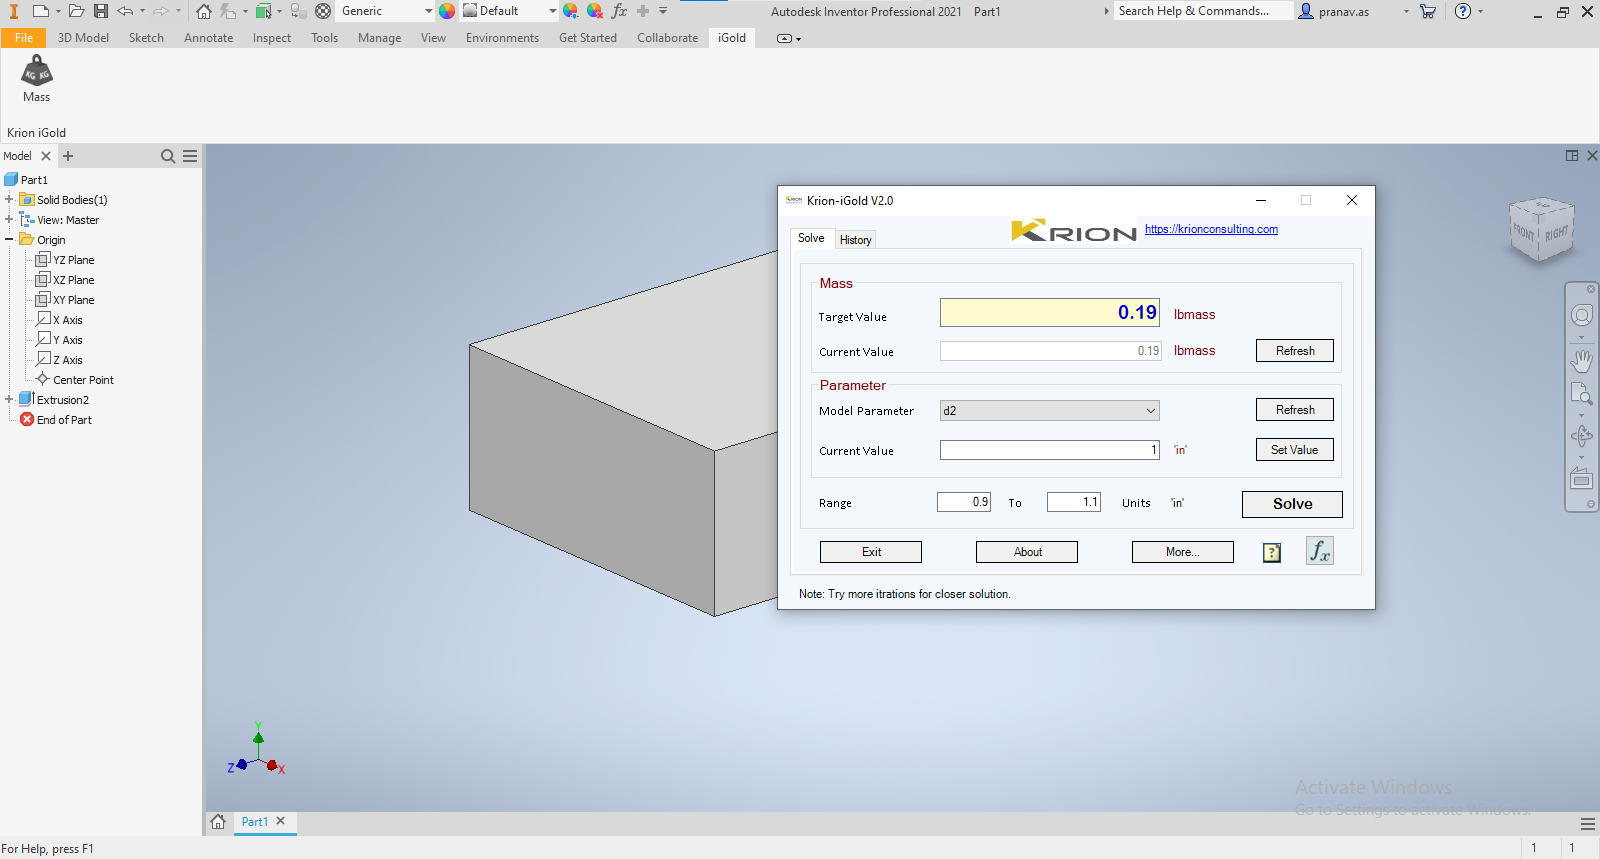
Task: Click the user account icon for pranav.as
Action: (x=1306, y=12)
